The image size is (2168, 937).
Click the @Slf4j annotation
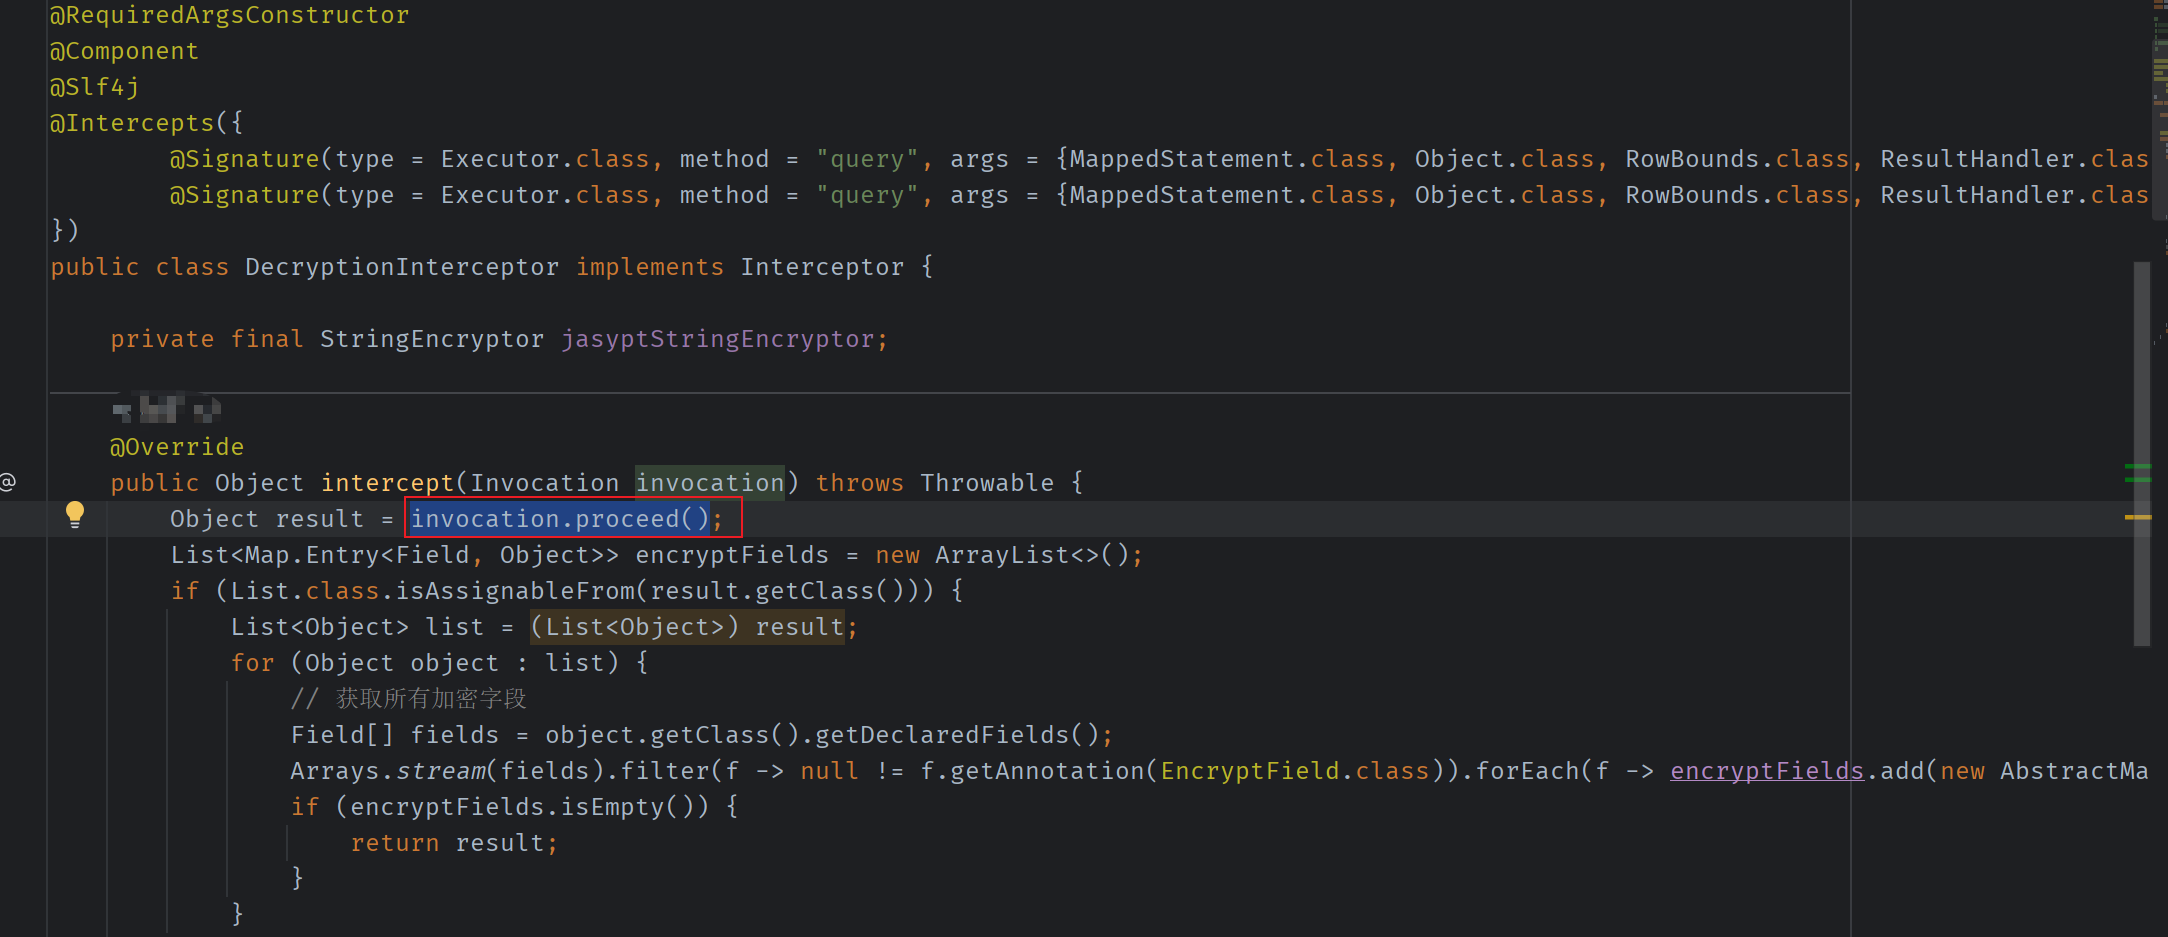pos(94,87)
